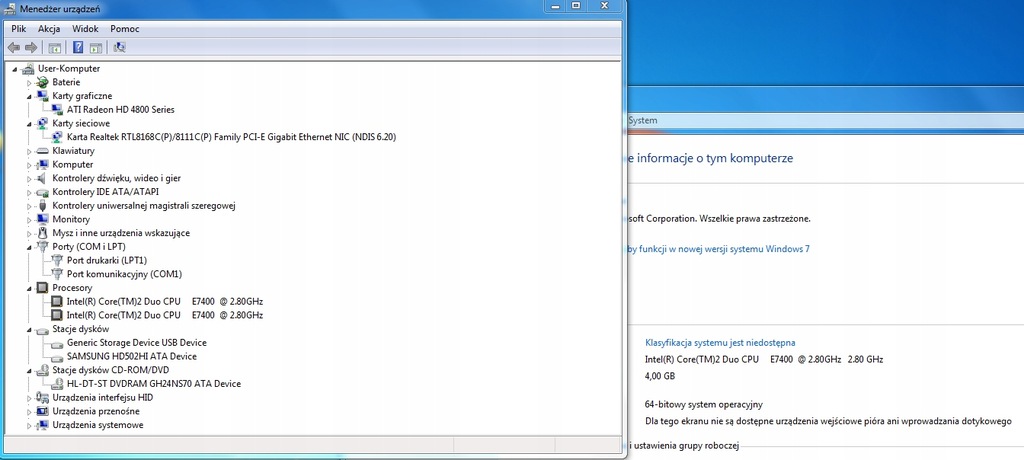Click the mouse icon for Mysz i inne urządzenia
This screenshot has height=460, width=1024.
click(42, 233)
